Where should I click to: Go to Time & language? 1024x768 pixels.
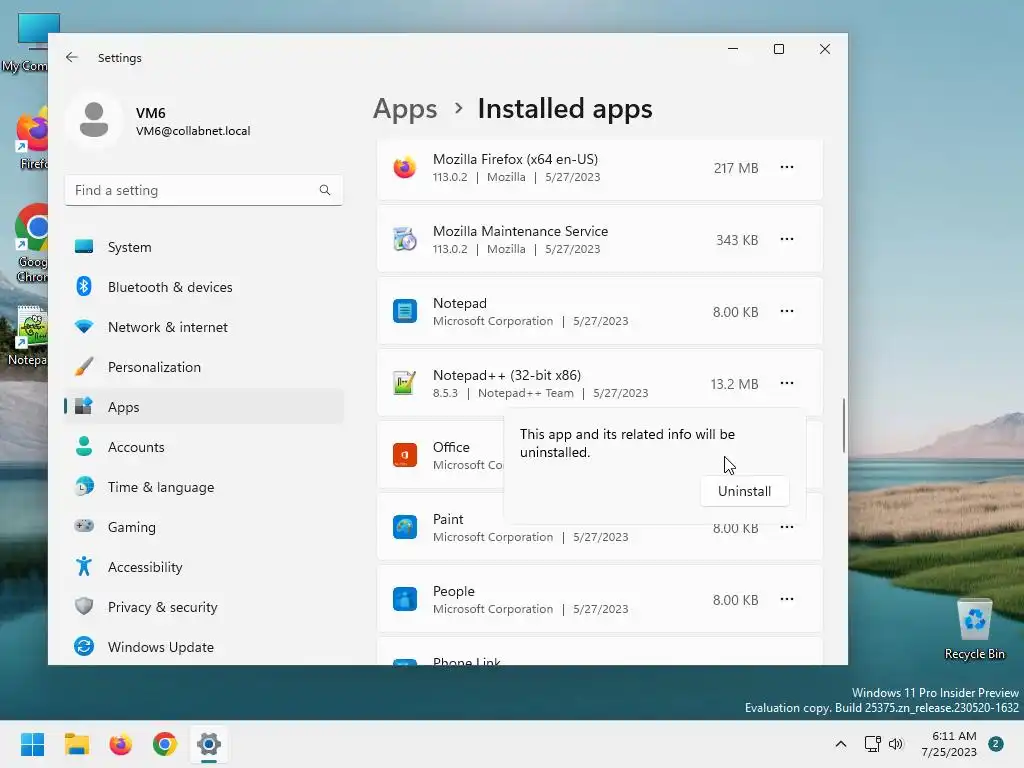point(204,487)
